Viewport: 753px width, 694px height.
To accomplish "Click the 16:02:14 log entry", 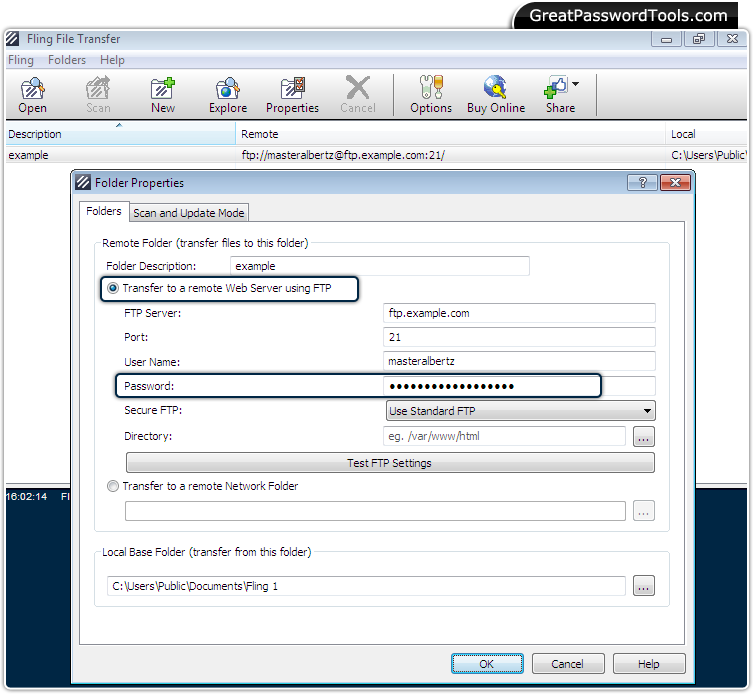I will 26,497.
